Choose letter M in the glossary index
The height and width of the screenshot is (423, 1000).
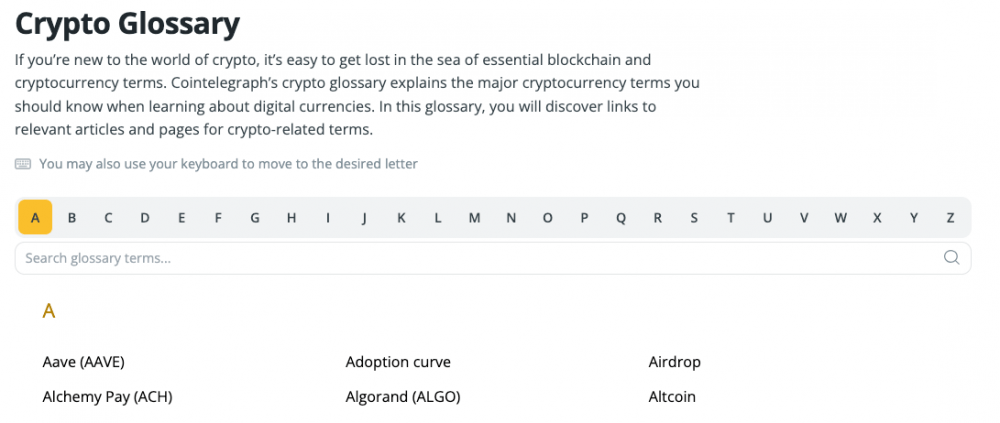[474, 218]
